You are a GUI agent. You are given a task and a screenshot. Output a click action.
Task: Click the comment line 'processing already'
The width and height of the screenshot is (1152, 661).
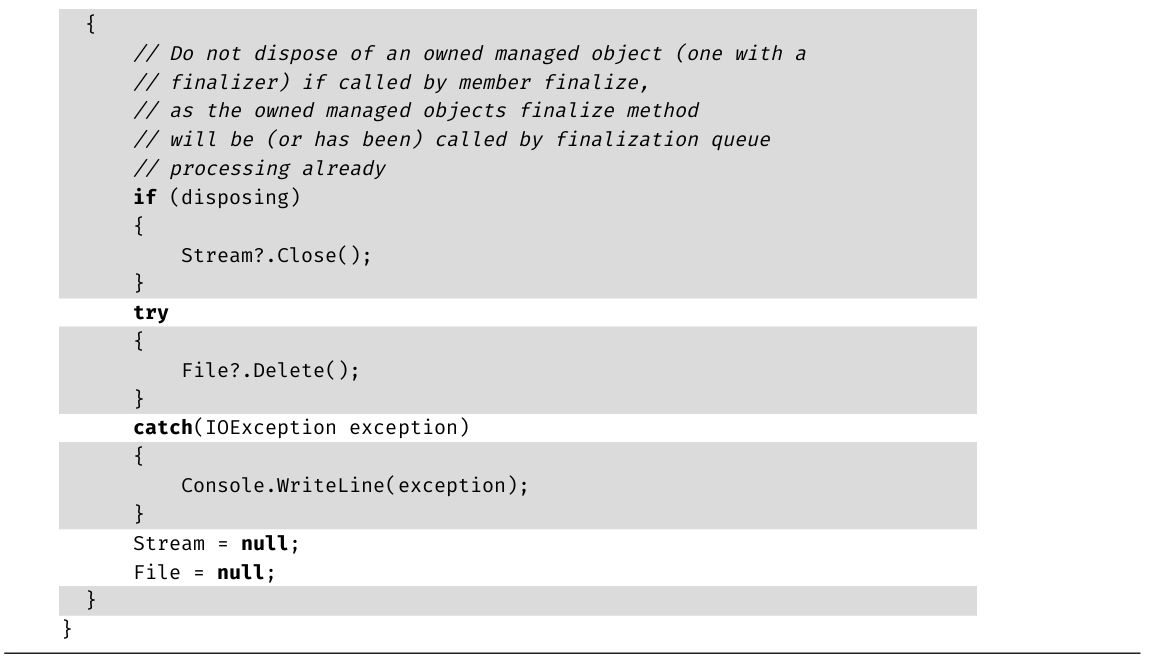(x=260, y=168)
